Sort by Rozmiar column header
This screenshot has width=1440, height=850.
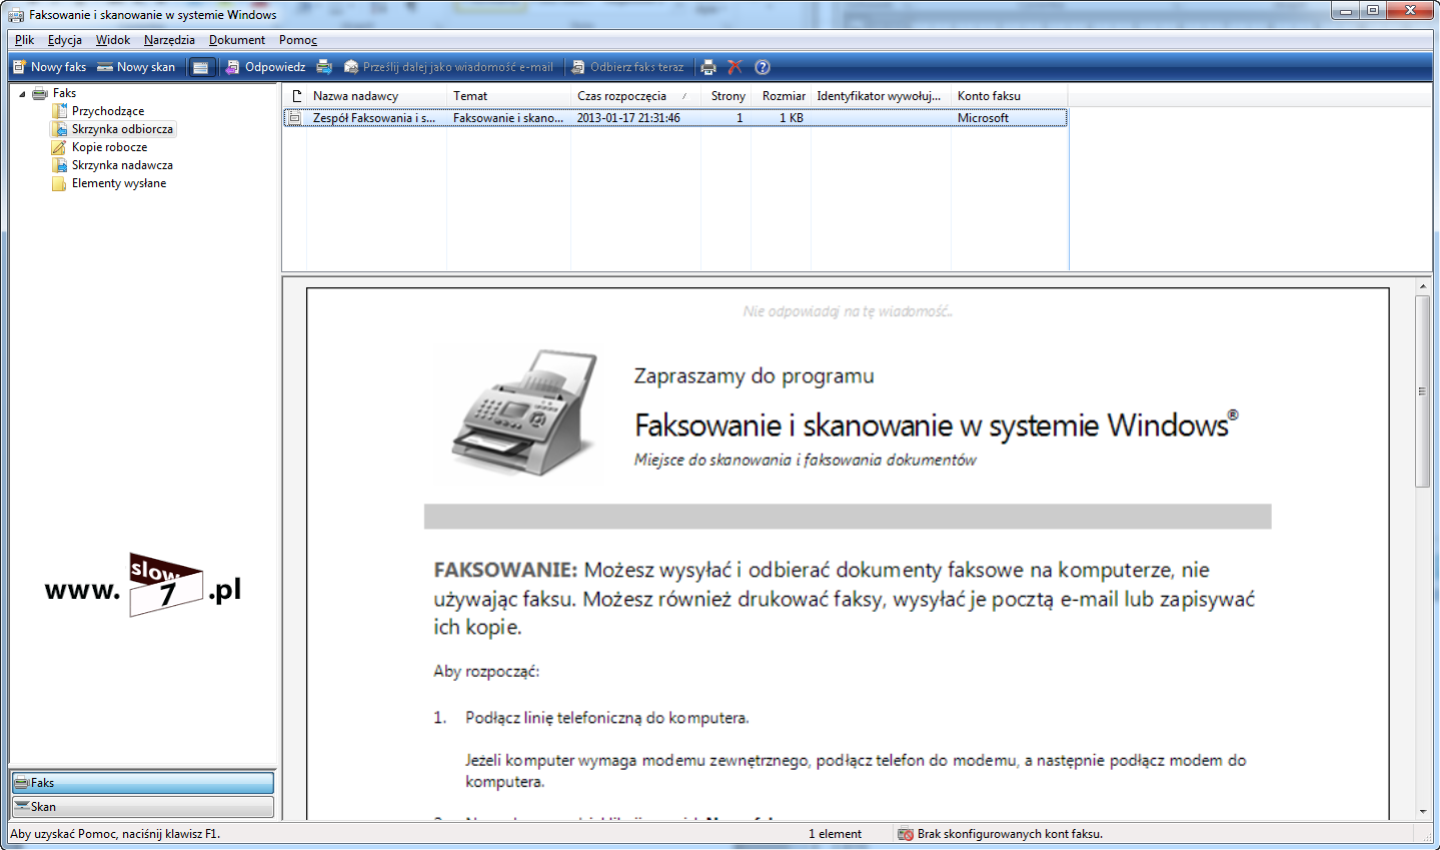pos(783,96)
